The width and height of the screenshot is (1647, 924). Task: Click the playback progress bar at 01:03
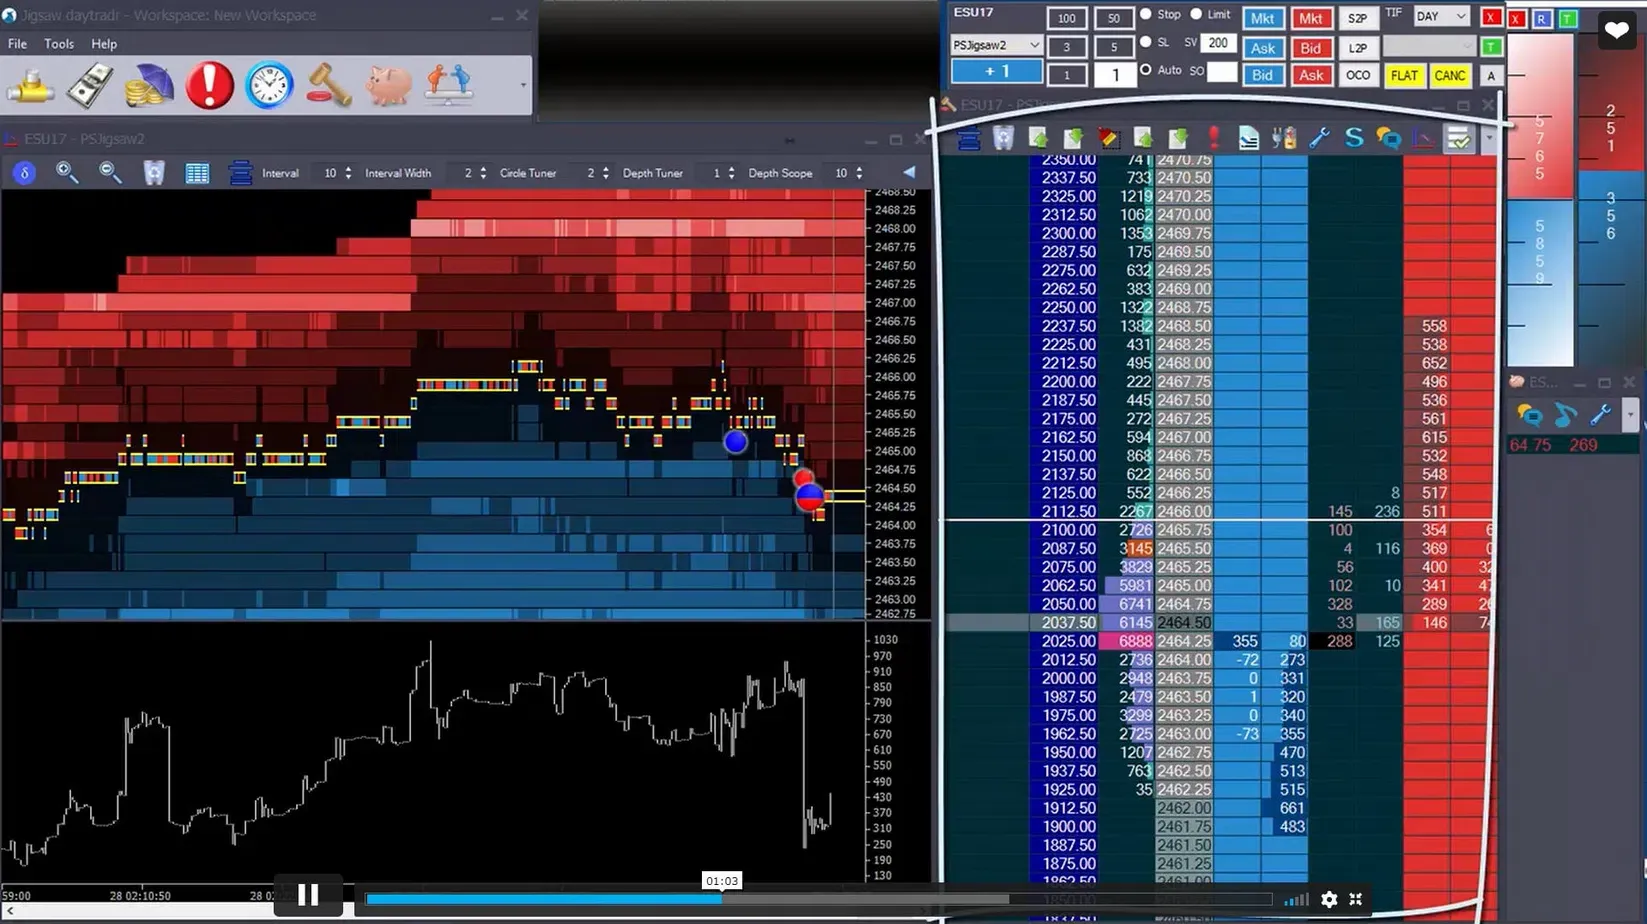722,898
